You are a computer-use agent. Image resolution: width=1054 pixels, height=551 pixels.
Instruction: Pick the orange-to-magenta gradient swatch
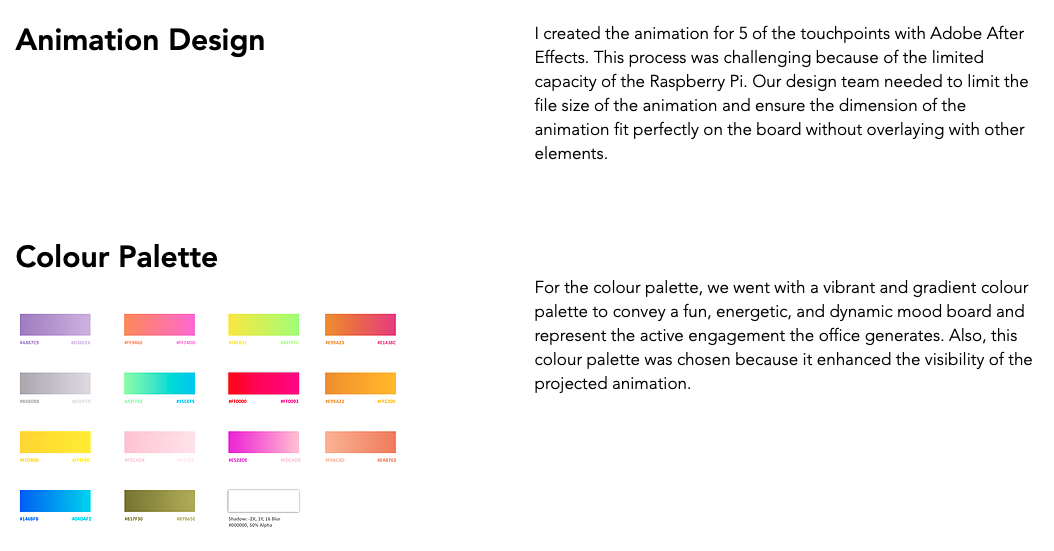[360, 324]
